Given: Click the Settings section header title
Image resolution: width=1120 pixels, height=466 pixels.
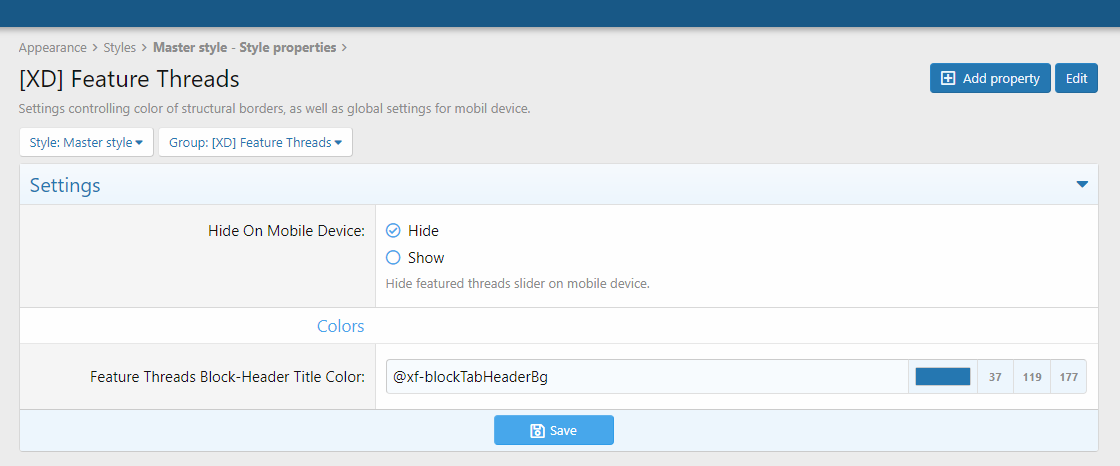Looking at the screenshot, I should pyautogui.click(x=65, y=186).
